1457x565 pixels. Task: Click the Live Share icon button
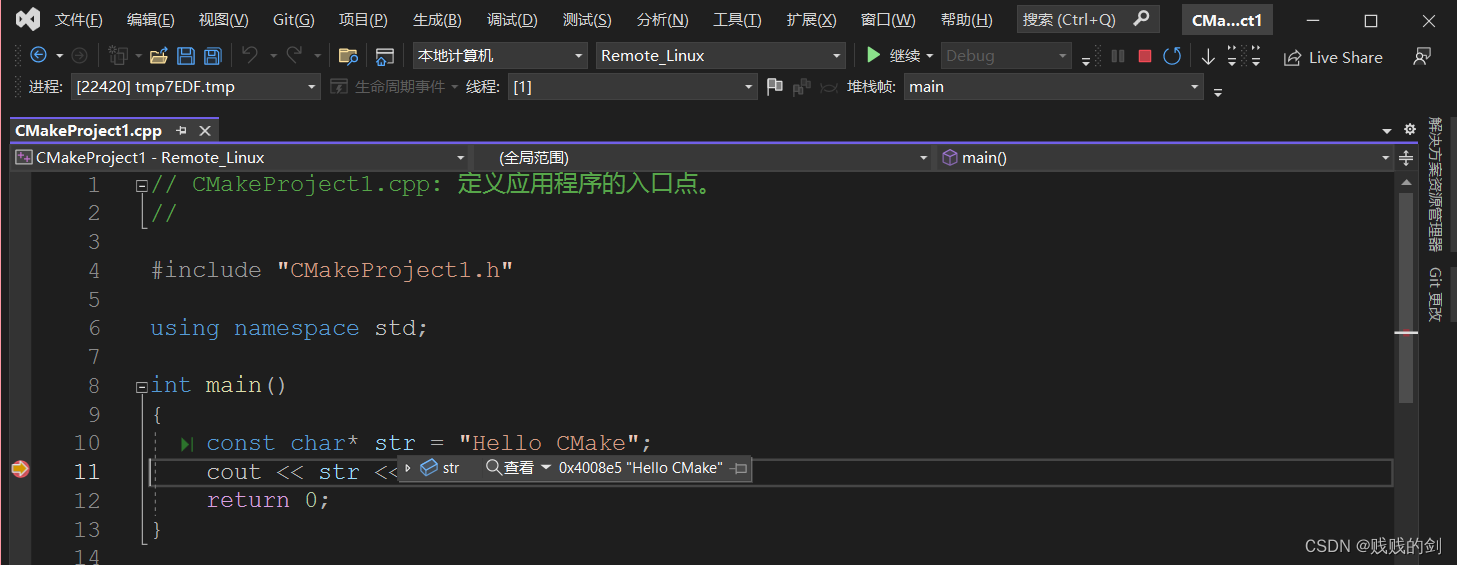(x=1293, y=57)
